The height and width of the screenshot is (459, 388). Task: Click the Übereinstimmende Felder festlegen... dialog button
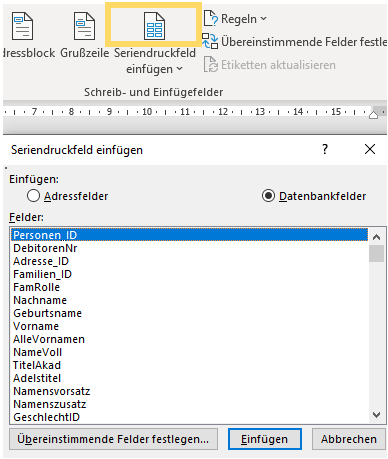point(113,439)
